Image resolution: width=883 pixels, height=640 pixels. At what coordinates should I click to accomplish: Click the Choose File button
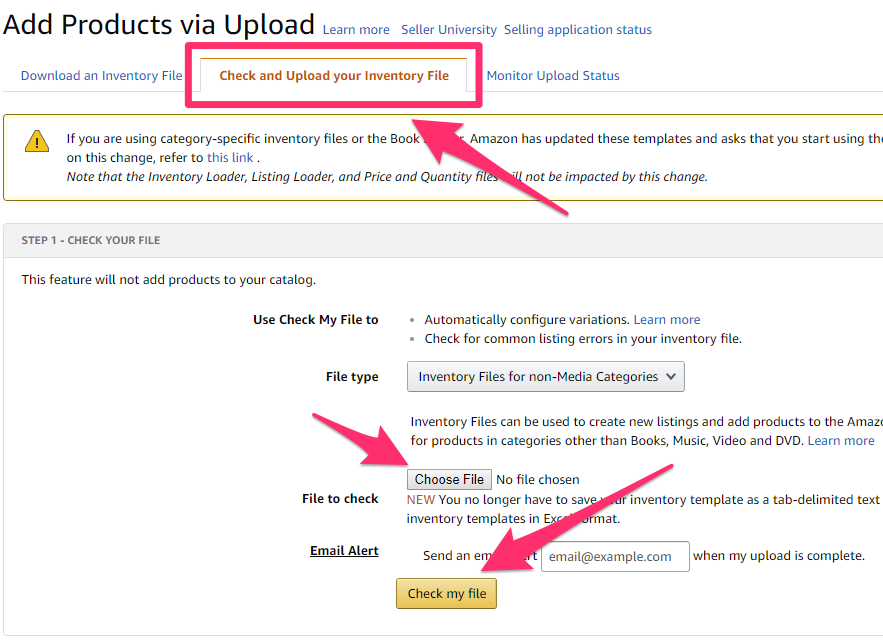point(449,479)
